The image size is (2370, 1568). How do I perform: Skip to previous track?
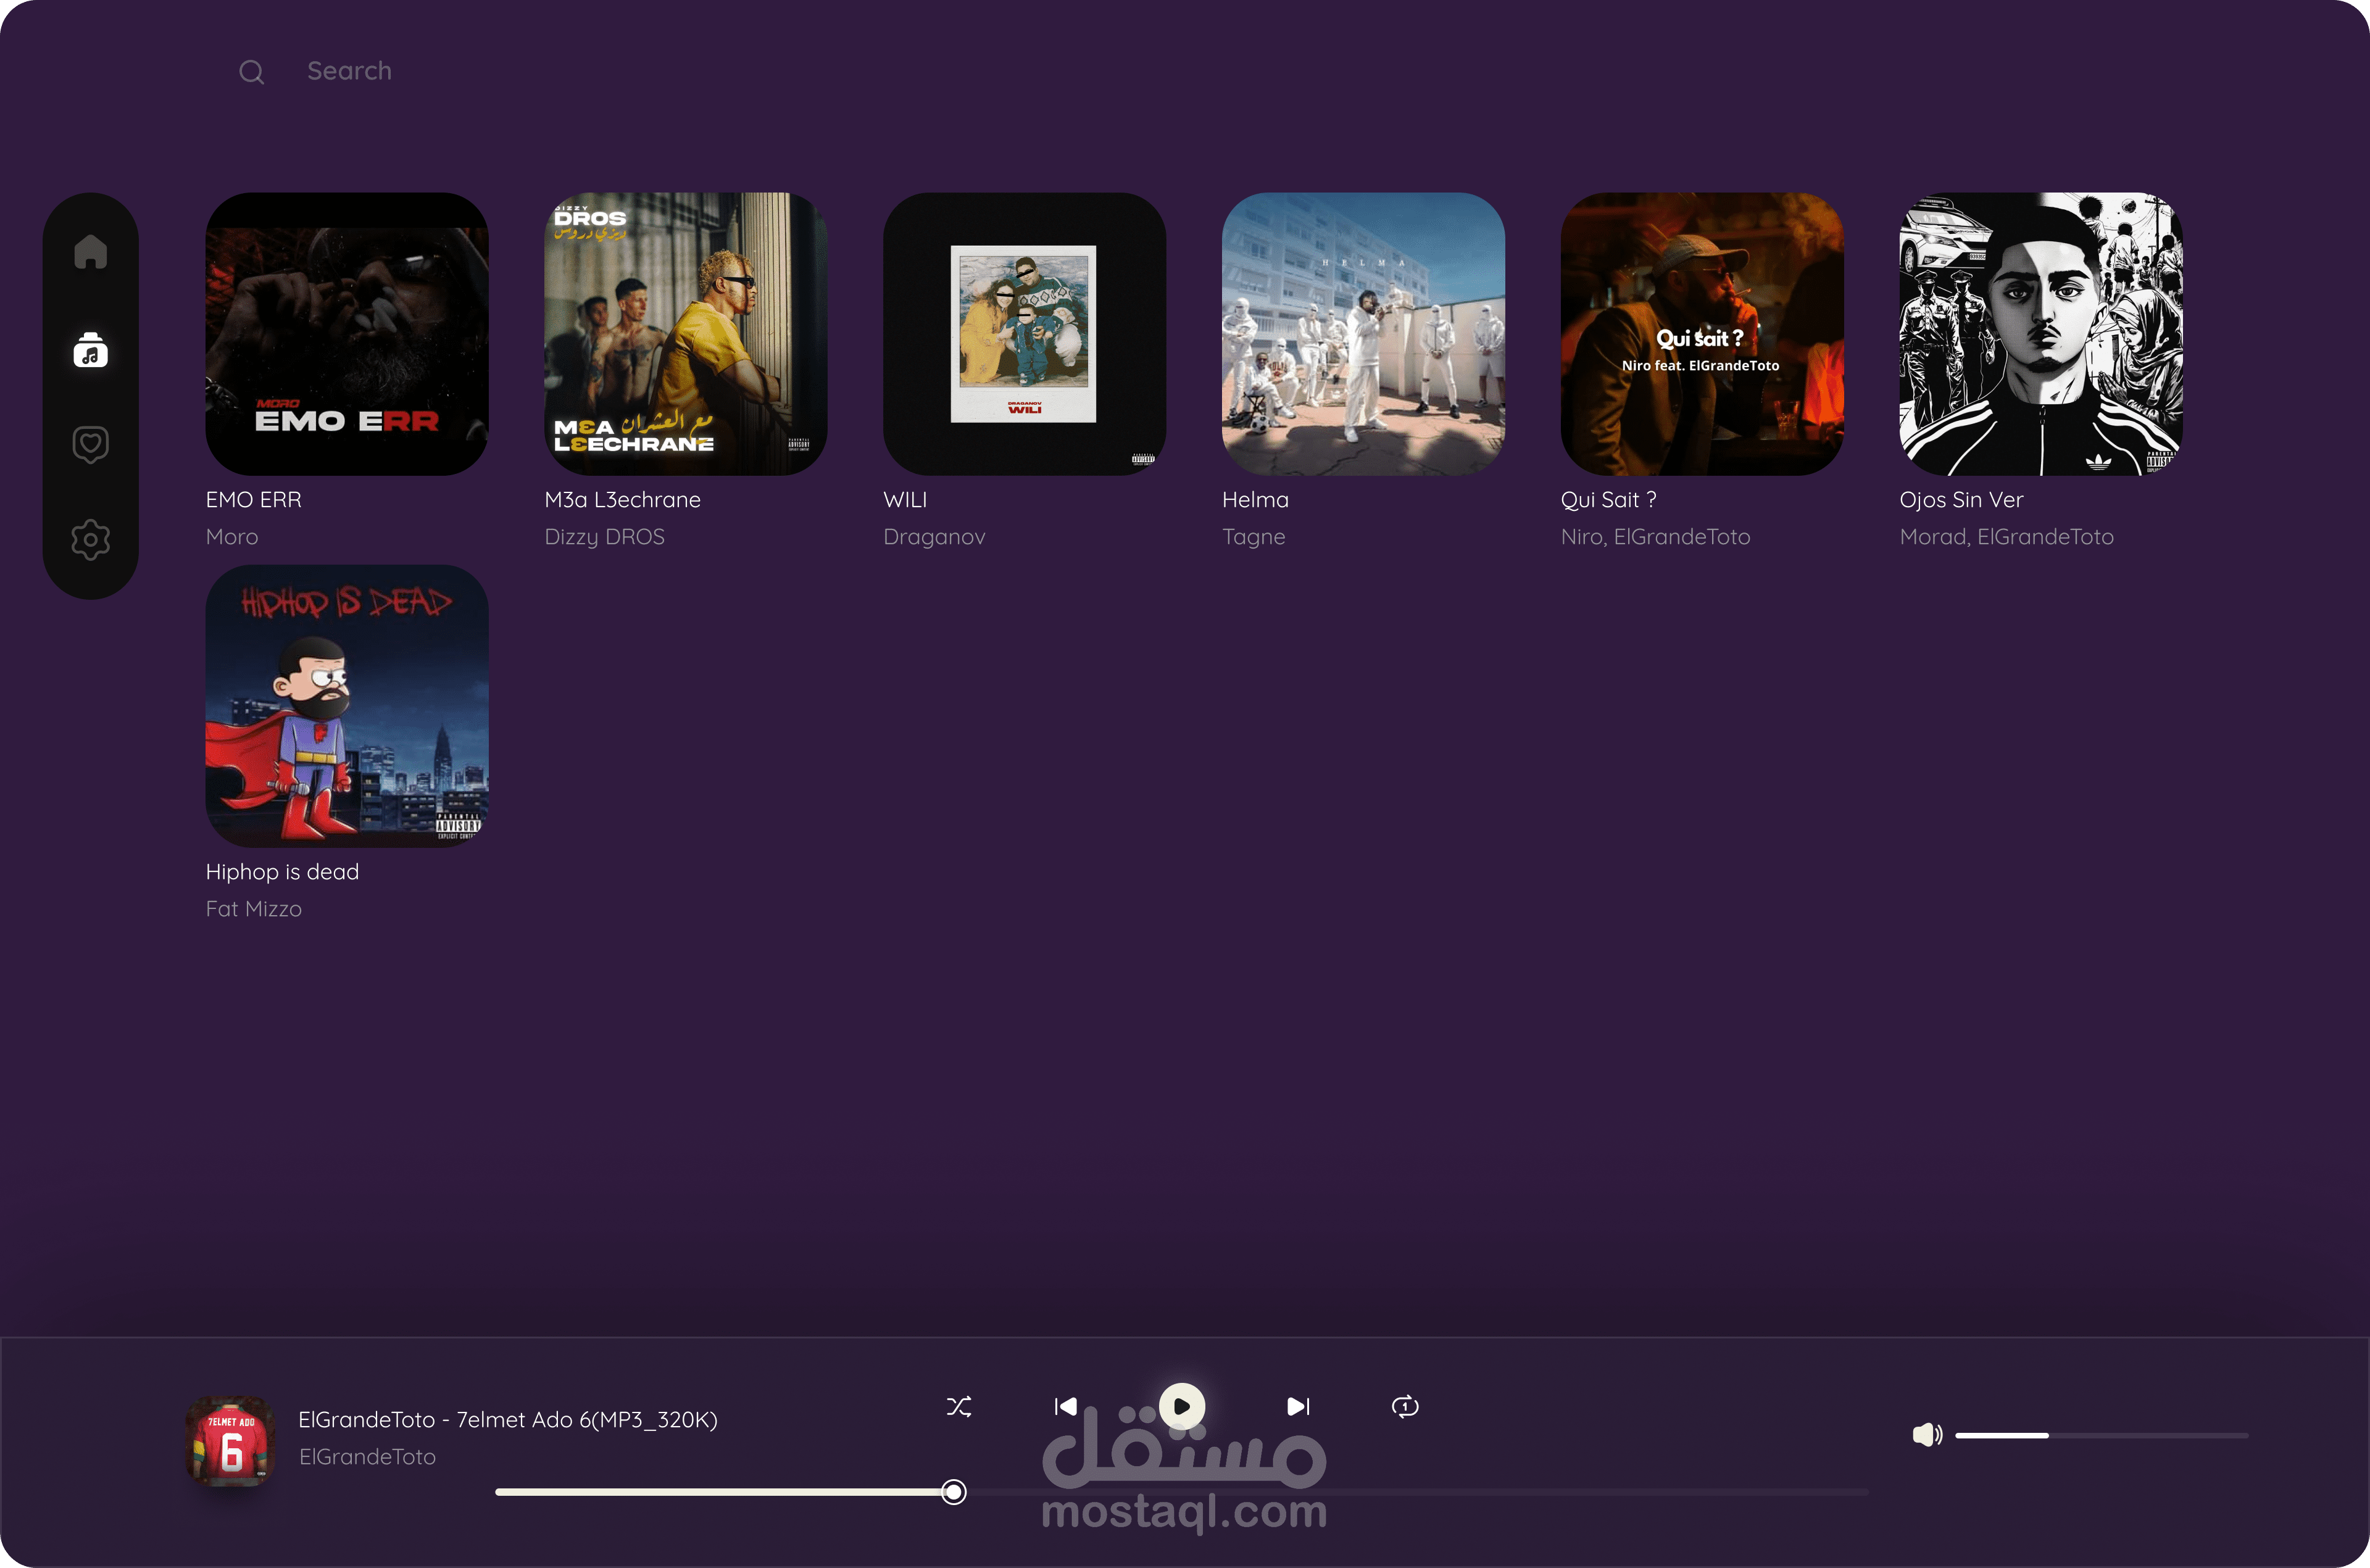coord(1066,1407)
